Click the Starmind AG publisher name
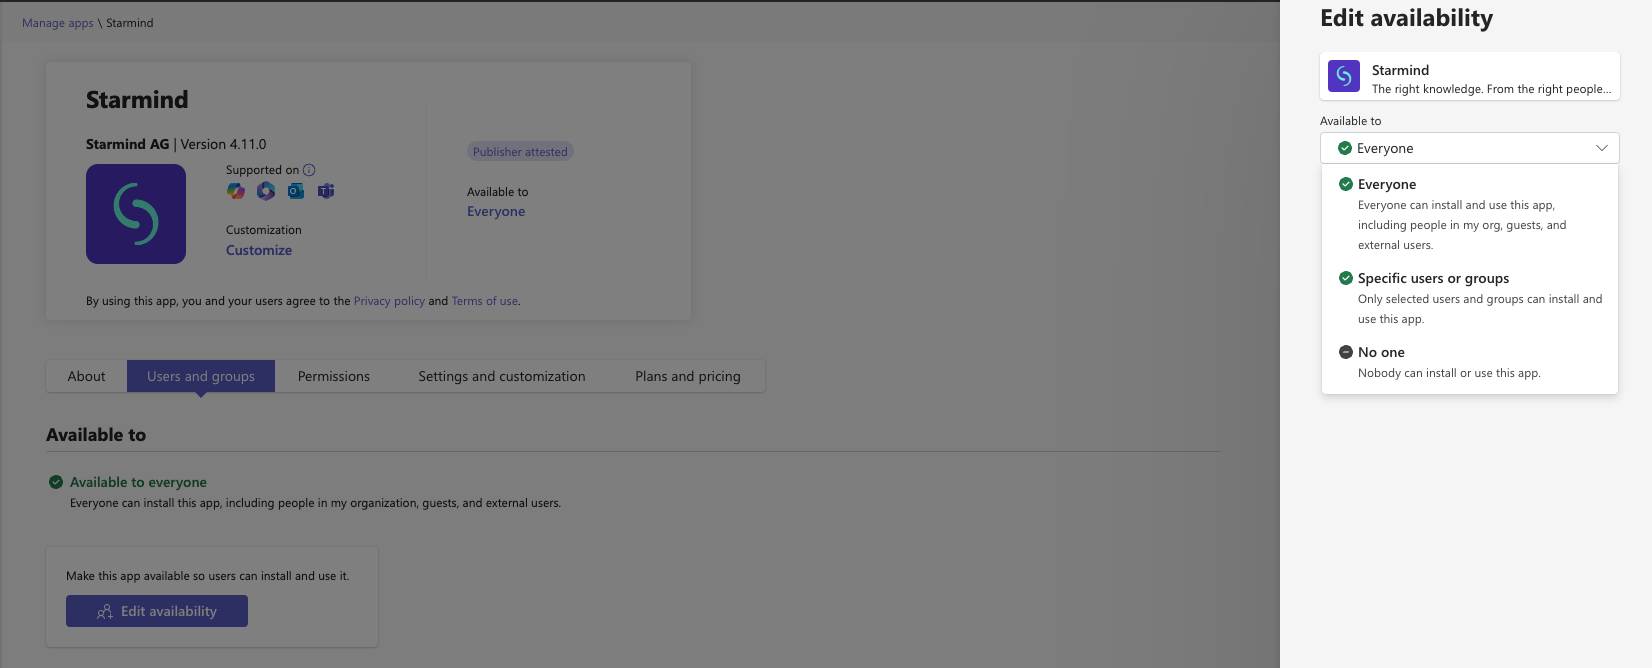 [x=128, y=144]
